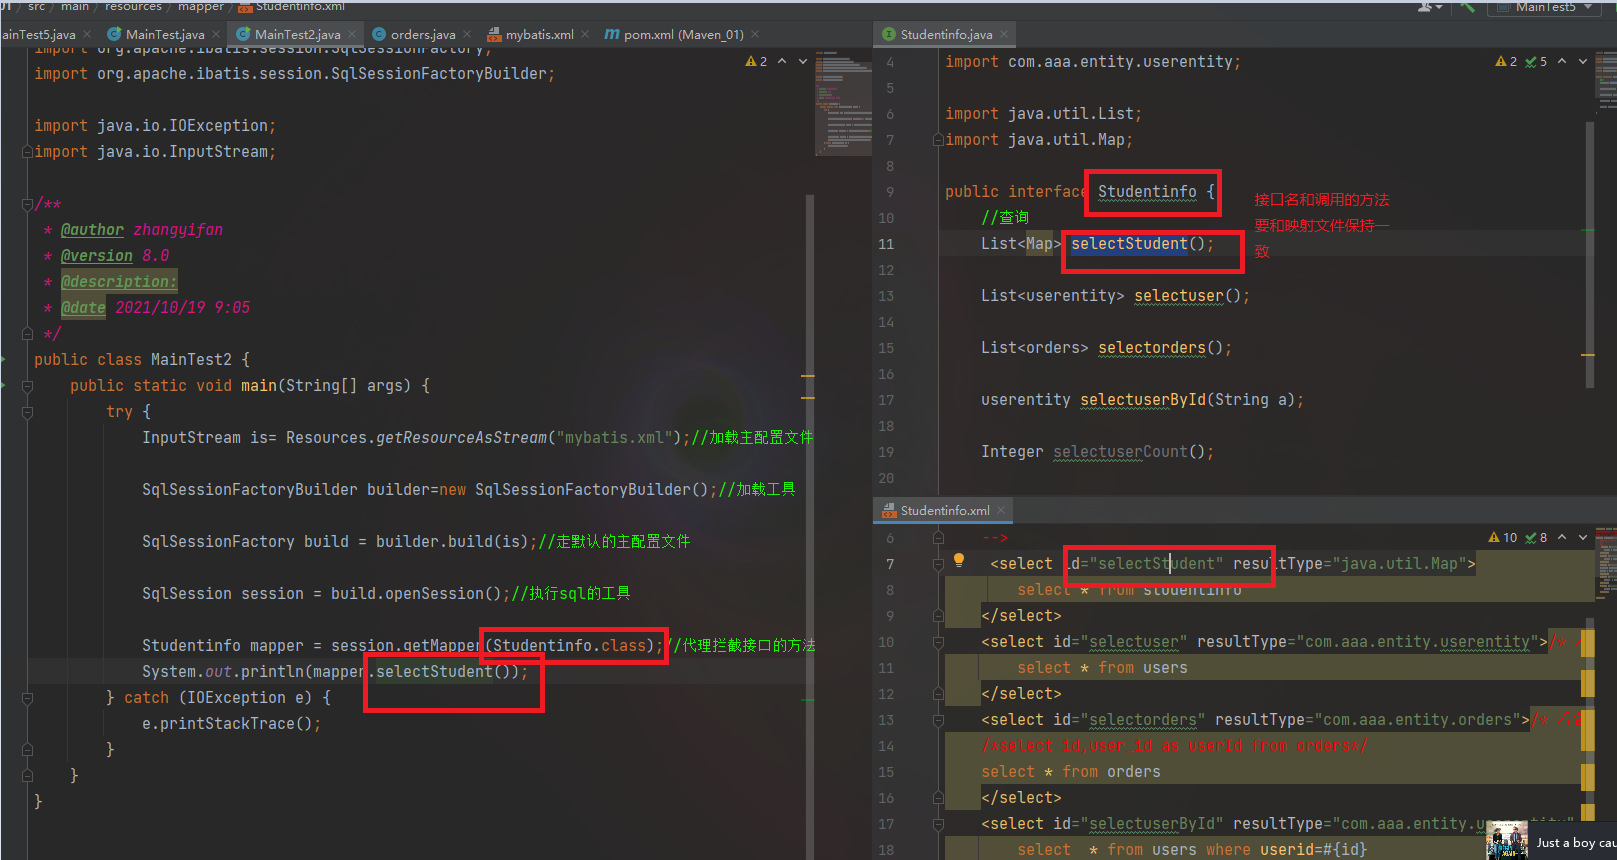
Task: Click the java.util.Map resultType value
Action: point(1399,564)
